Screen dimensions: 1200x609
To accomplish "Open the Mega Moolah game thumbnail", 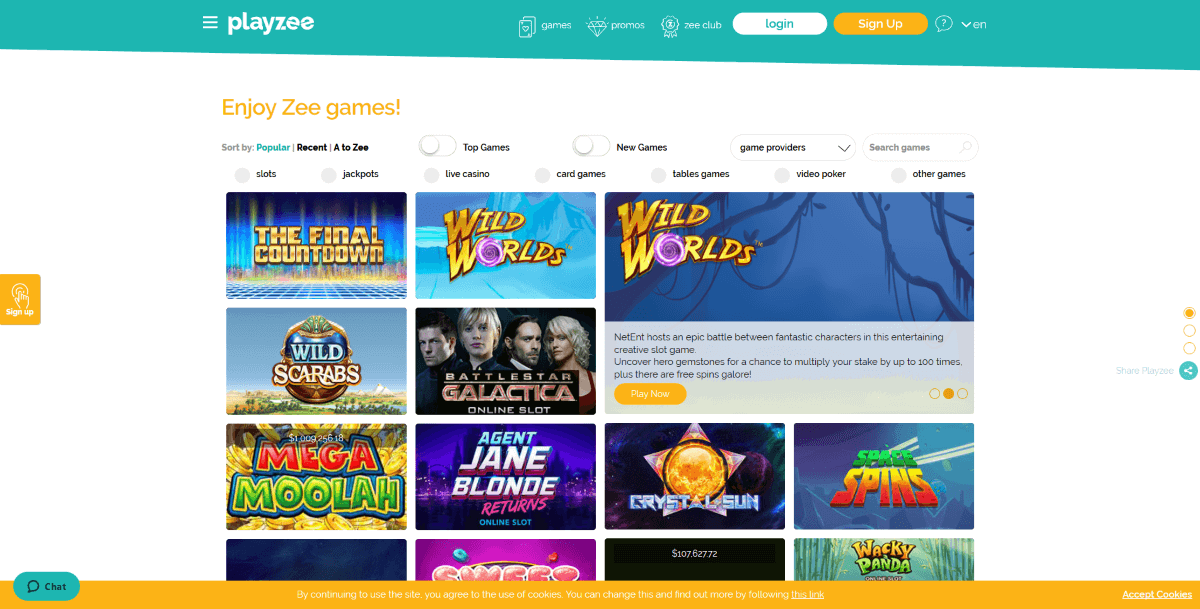I will coord(316,477).
